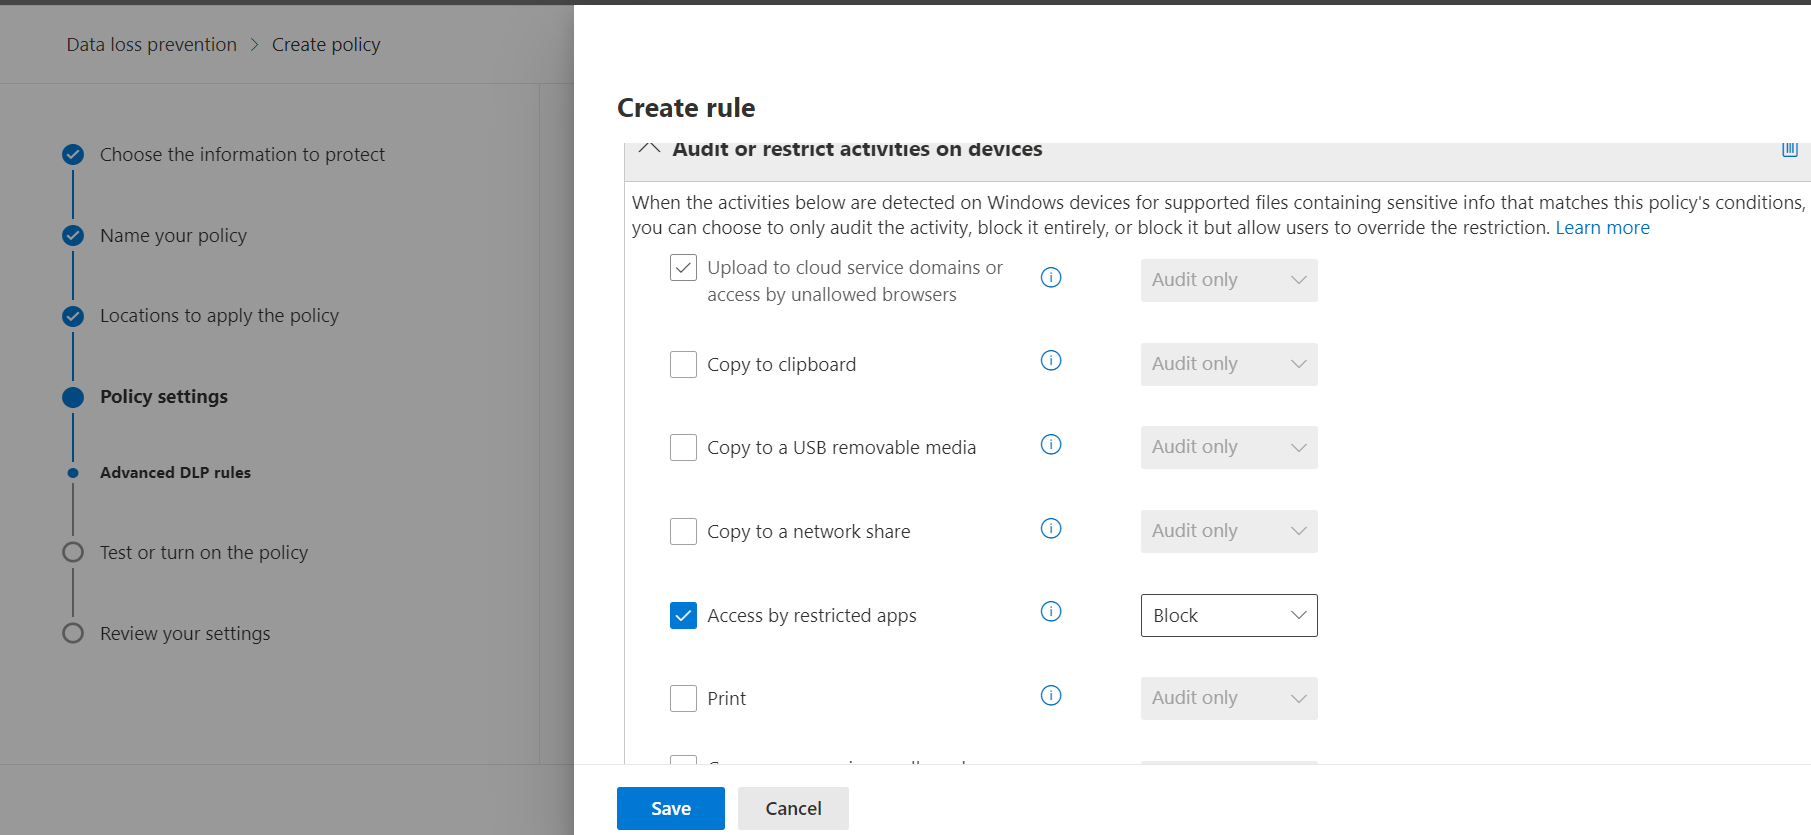Open info icon for Copy to a network share

(x=1051, y=529)
